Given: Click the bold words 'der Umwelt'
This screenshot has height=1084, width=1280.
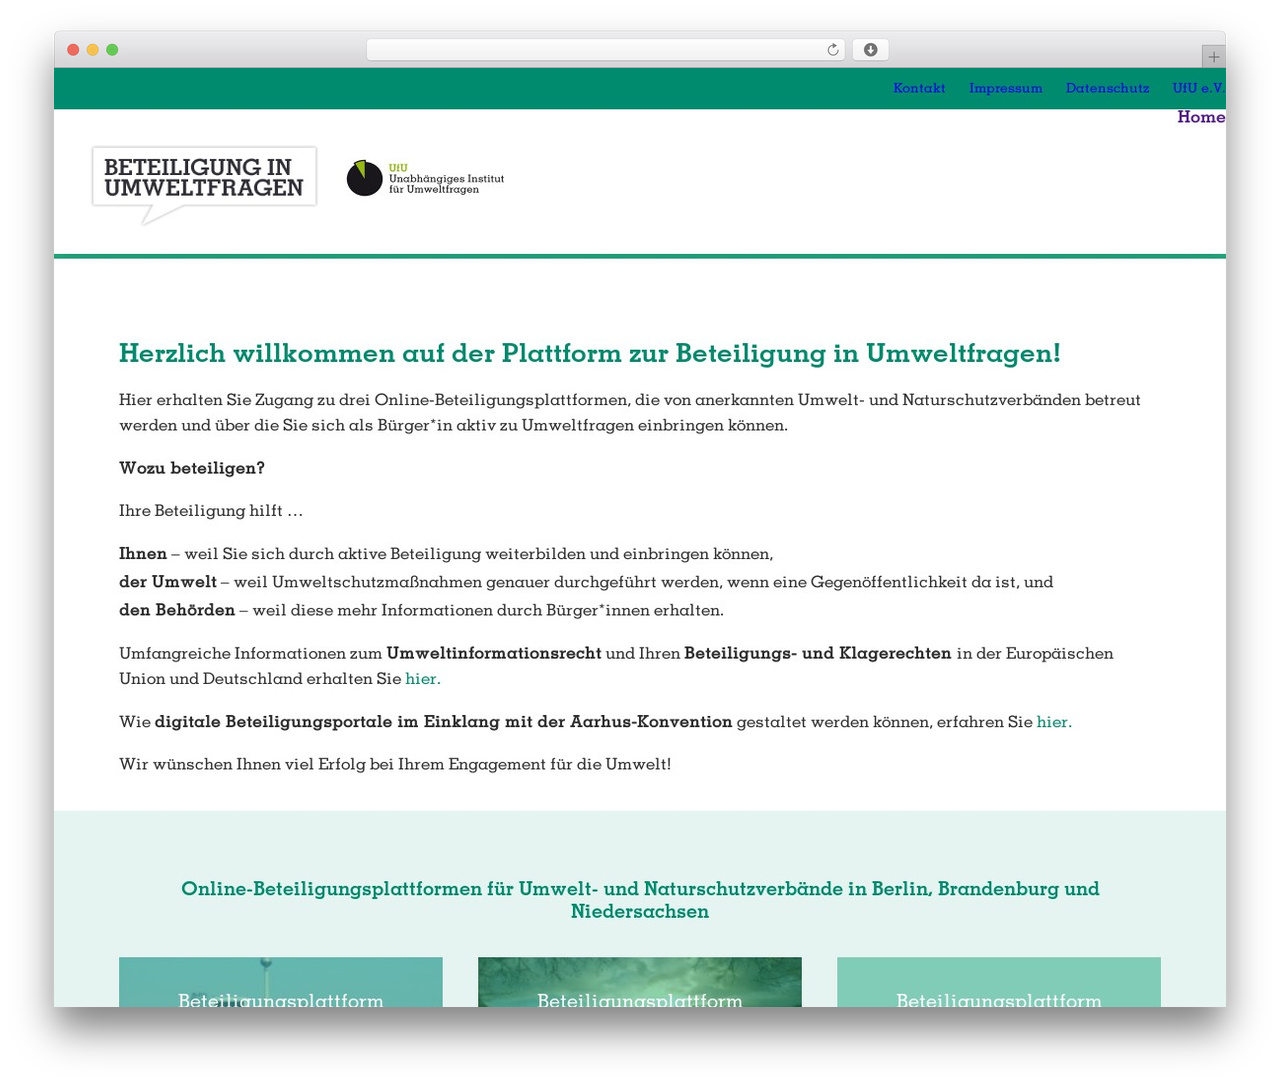Looking at the screenshot, I should pyautogui.click(x=168, y=582).
